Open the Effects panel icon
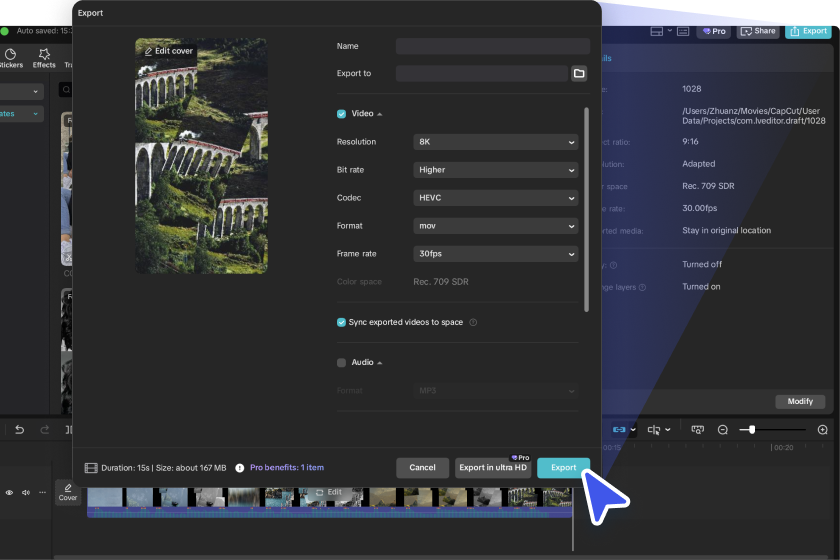Image resolution: width=840 pixels, height=560 pixels. click(x=44, y=58)
